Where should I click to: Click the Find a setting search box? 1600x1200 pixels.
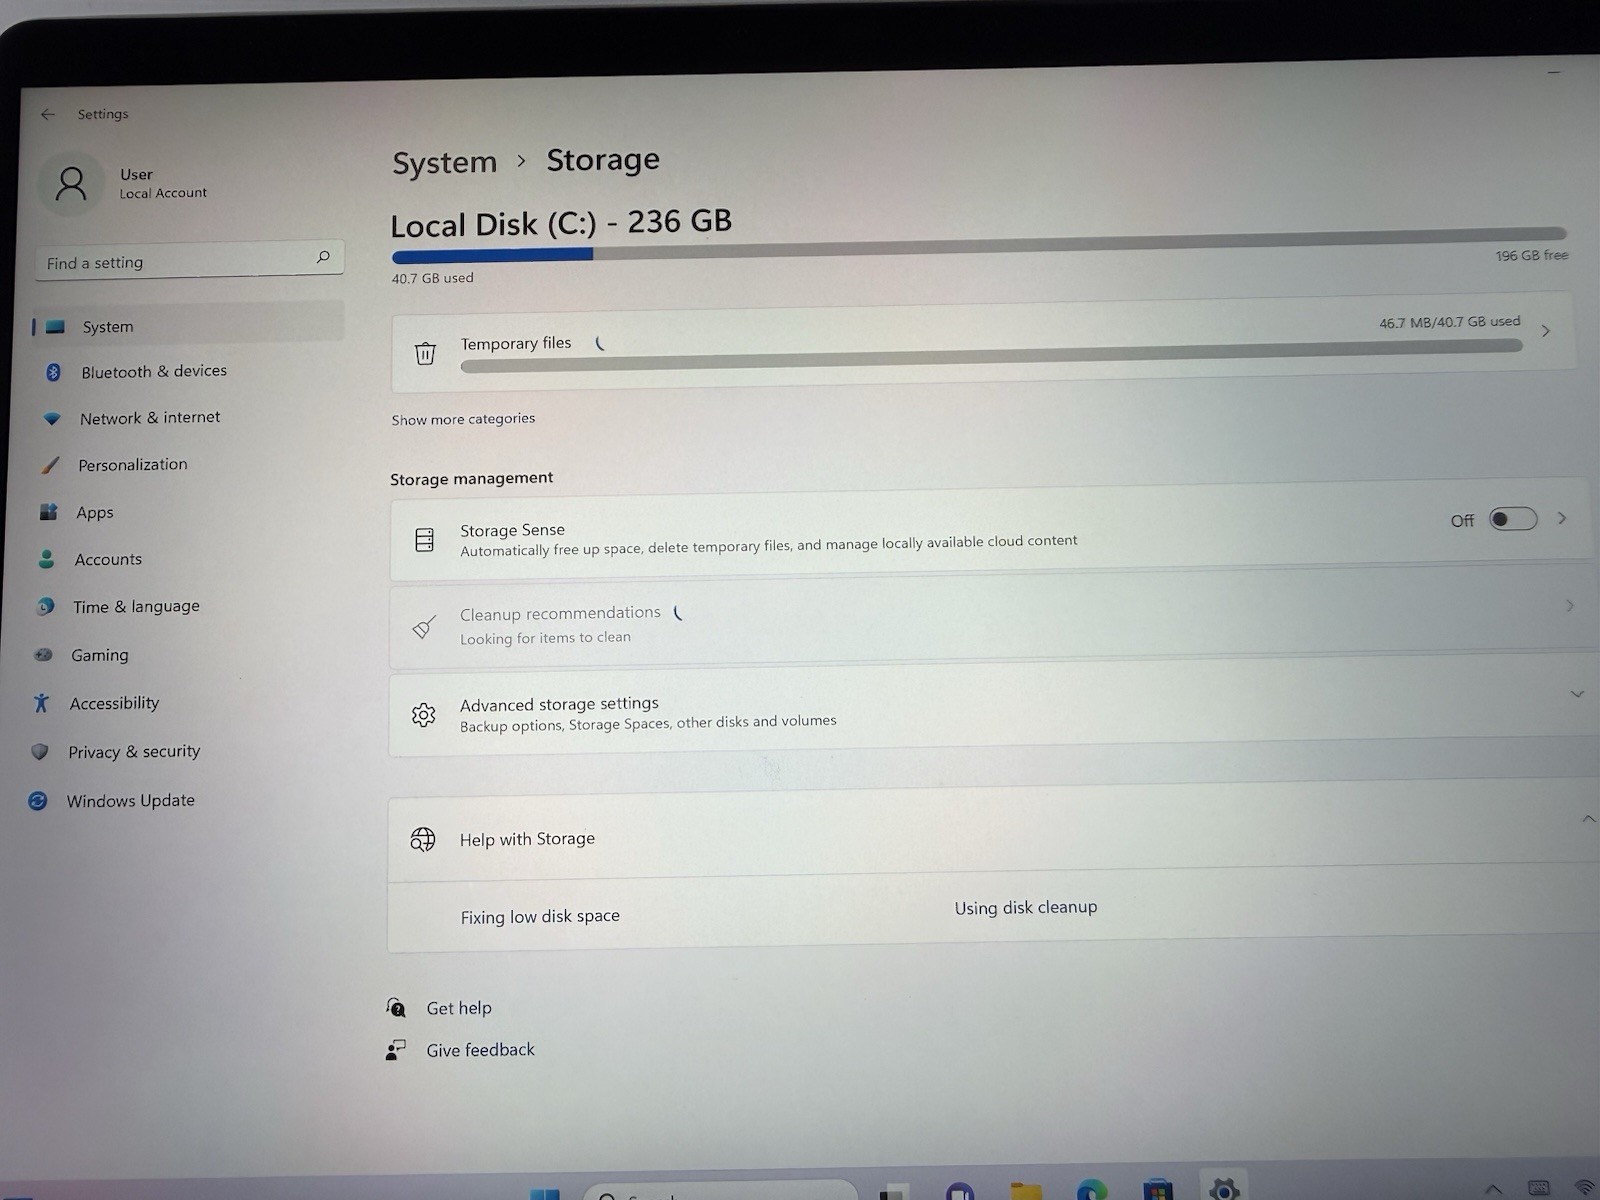[190, 259]
